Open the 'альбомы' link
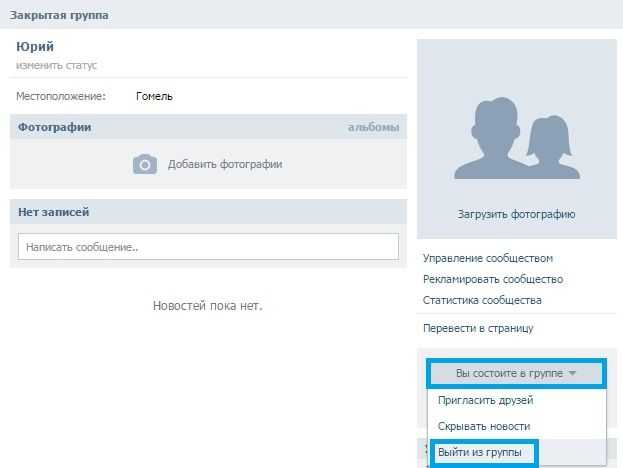 (x=373, y=127)
